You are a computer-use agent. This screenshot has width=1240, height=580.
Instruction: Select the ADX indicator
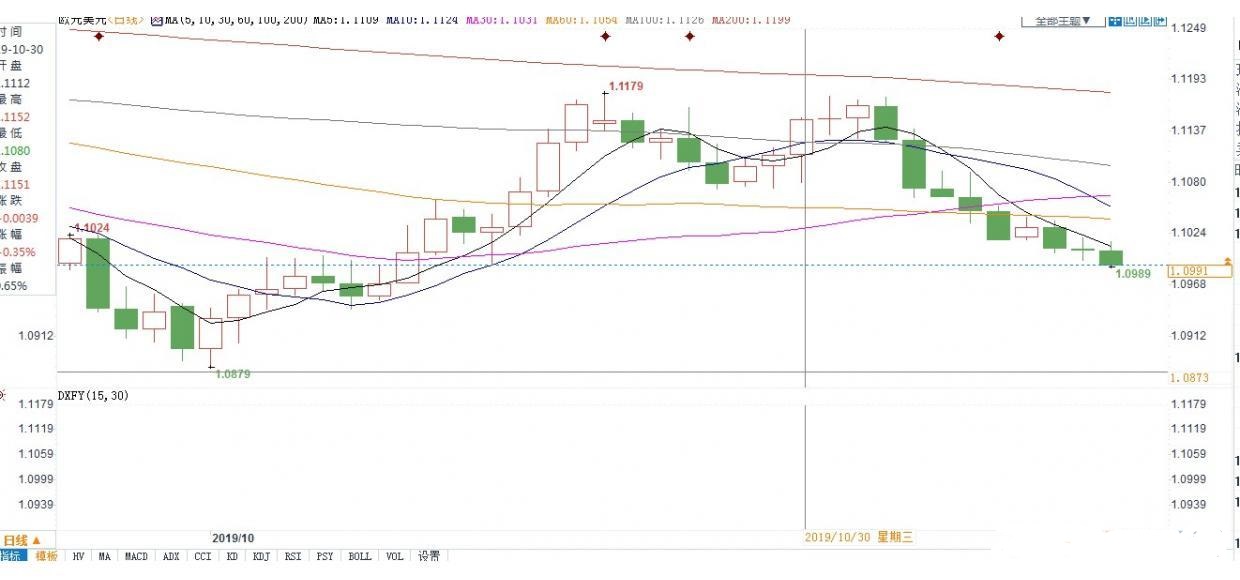coord(168,556)
